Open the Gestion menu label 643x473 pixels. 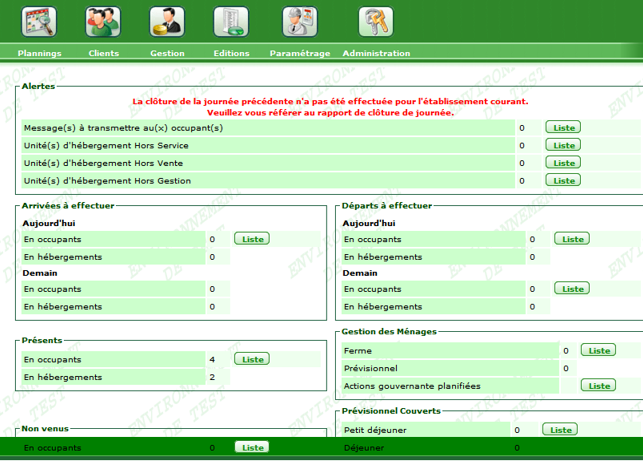[x=167, y=53]
